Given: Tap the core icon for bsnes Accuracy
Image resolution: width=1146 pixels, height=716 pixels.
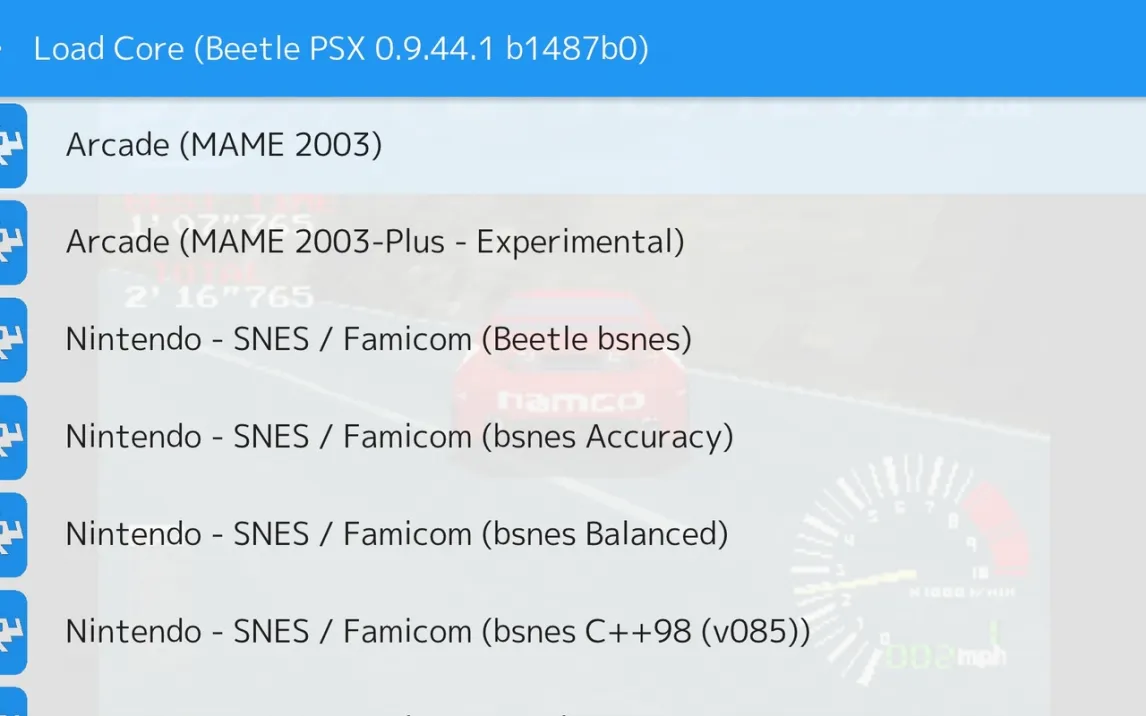Looking at the screenshot, I should coord(12,437).
